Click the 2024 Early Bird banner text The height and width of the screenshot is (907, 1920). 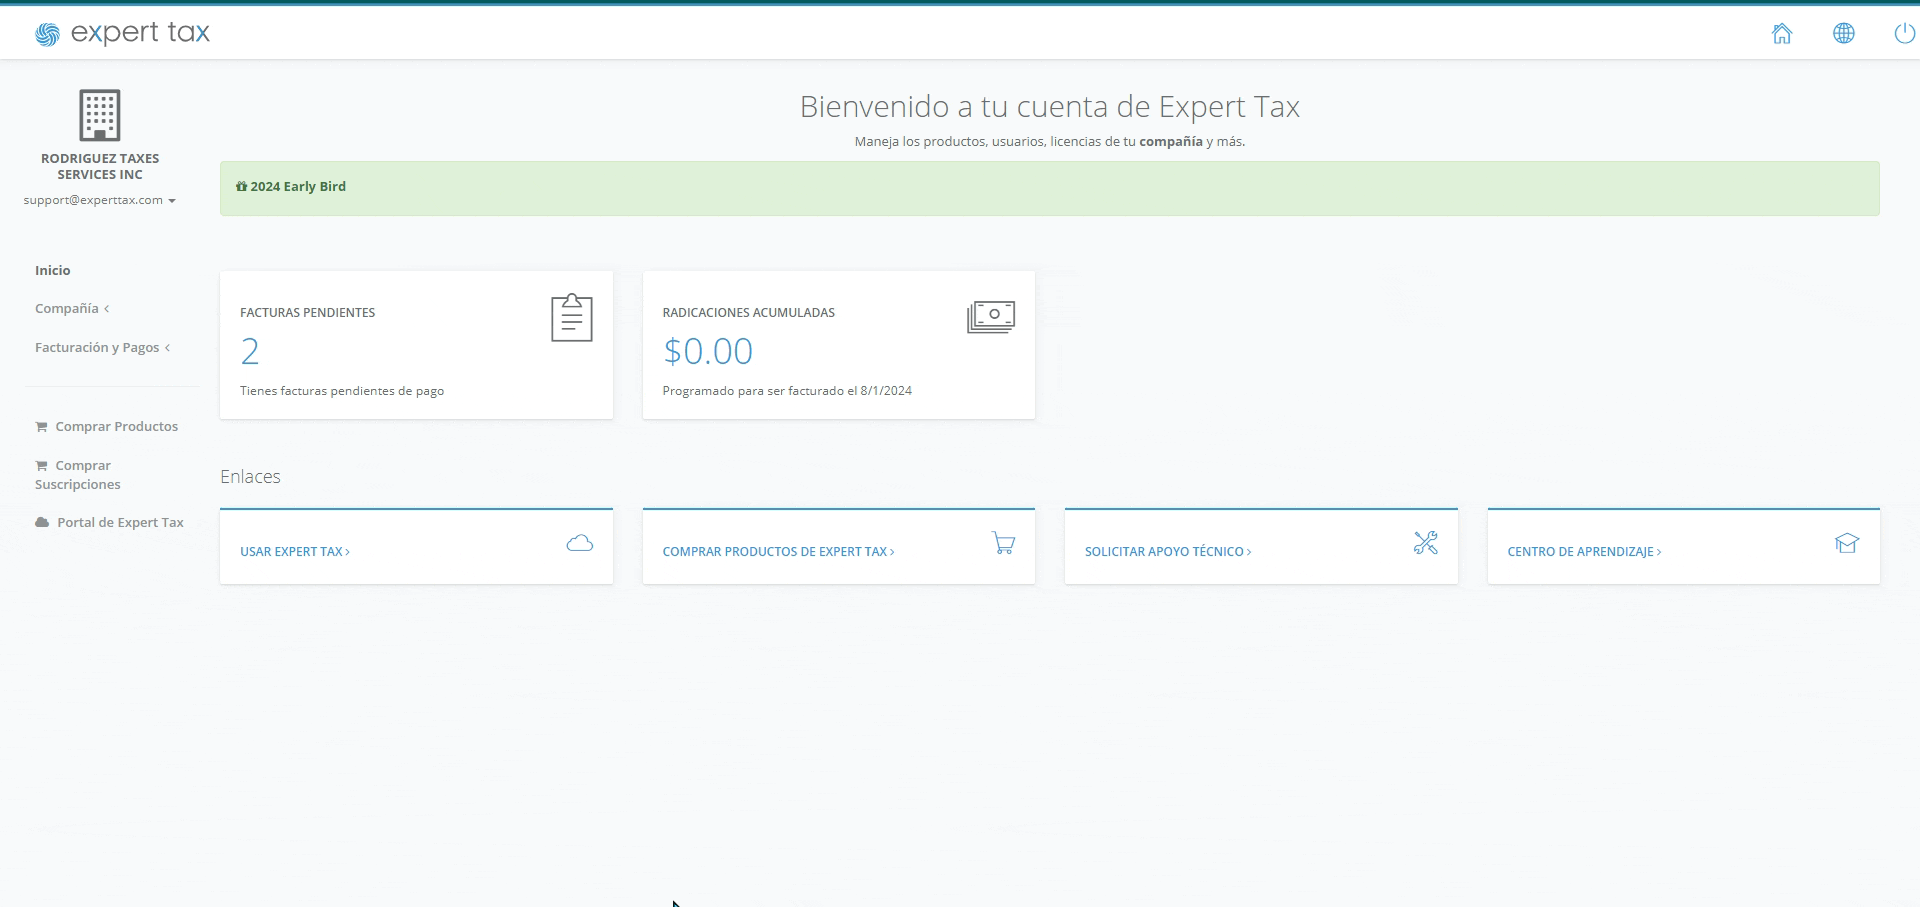click(x=298, y=186)
